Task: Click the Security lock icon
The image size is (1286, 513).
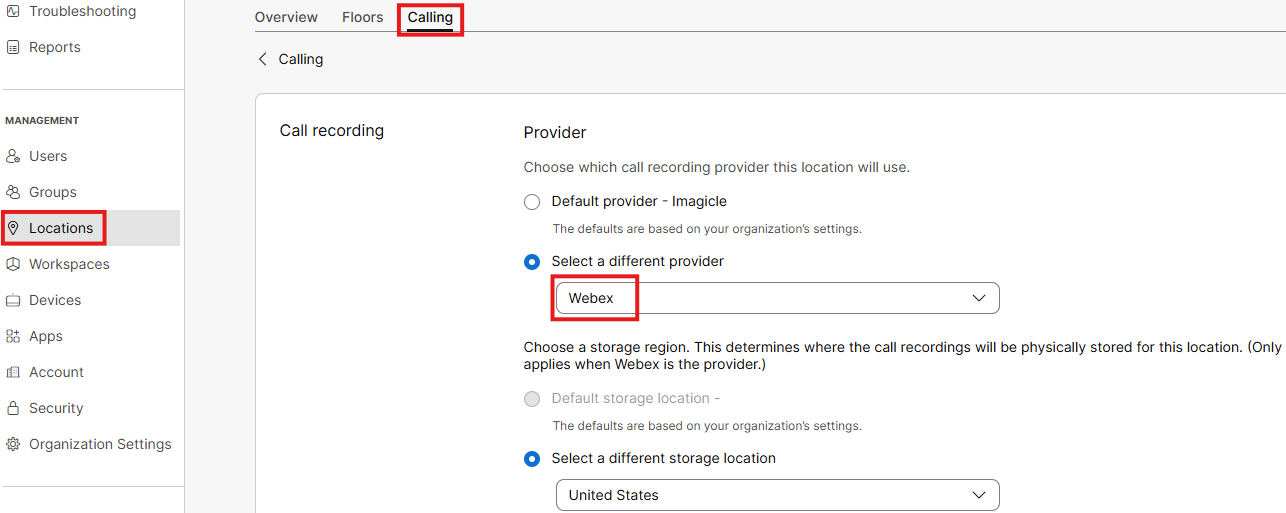Action: coord(13,408)
